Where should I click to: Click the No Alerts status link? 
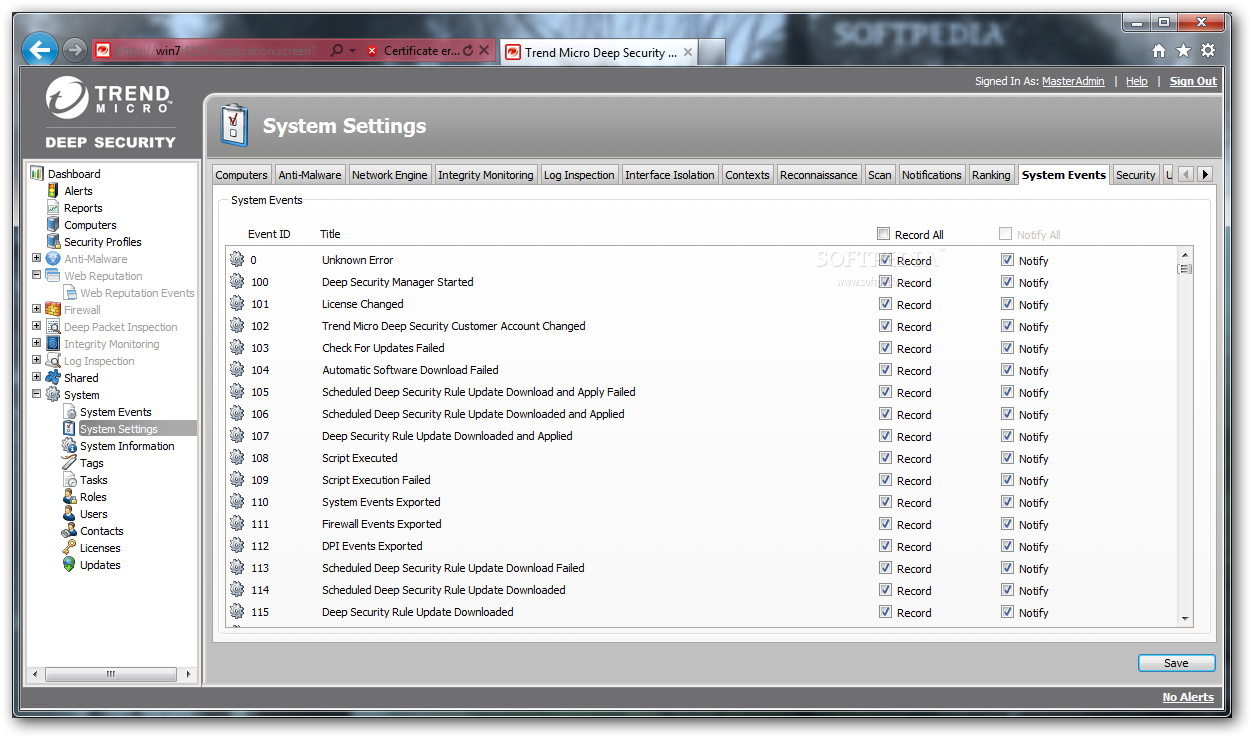[1188, 698]
